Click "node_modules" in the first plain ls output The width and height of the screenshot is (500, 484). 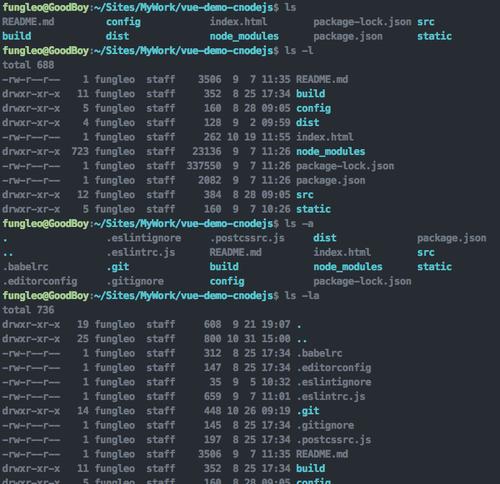tap(244, 36)
